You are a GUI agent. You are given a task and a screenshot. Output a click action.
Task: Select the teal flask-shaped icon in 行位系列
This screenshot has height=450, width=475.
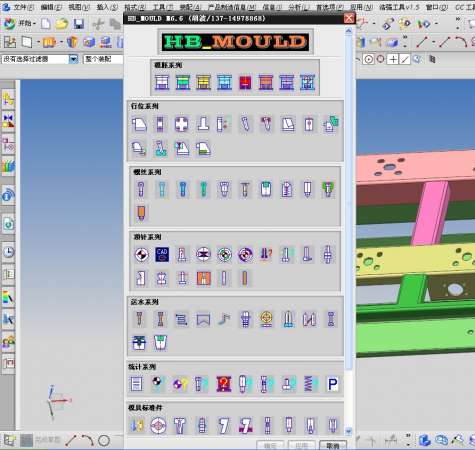[x=160, y=149]
